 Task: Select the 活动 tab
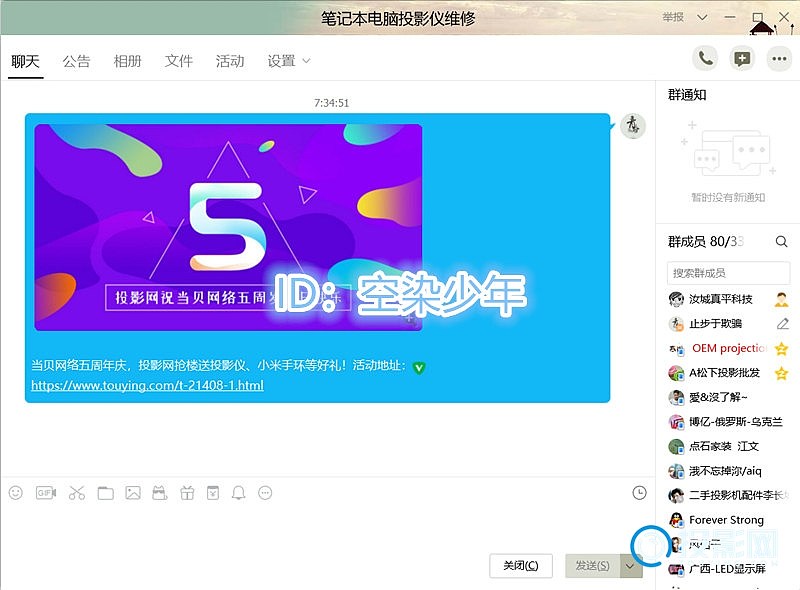[230, 61]
